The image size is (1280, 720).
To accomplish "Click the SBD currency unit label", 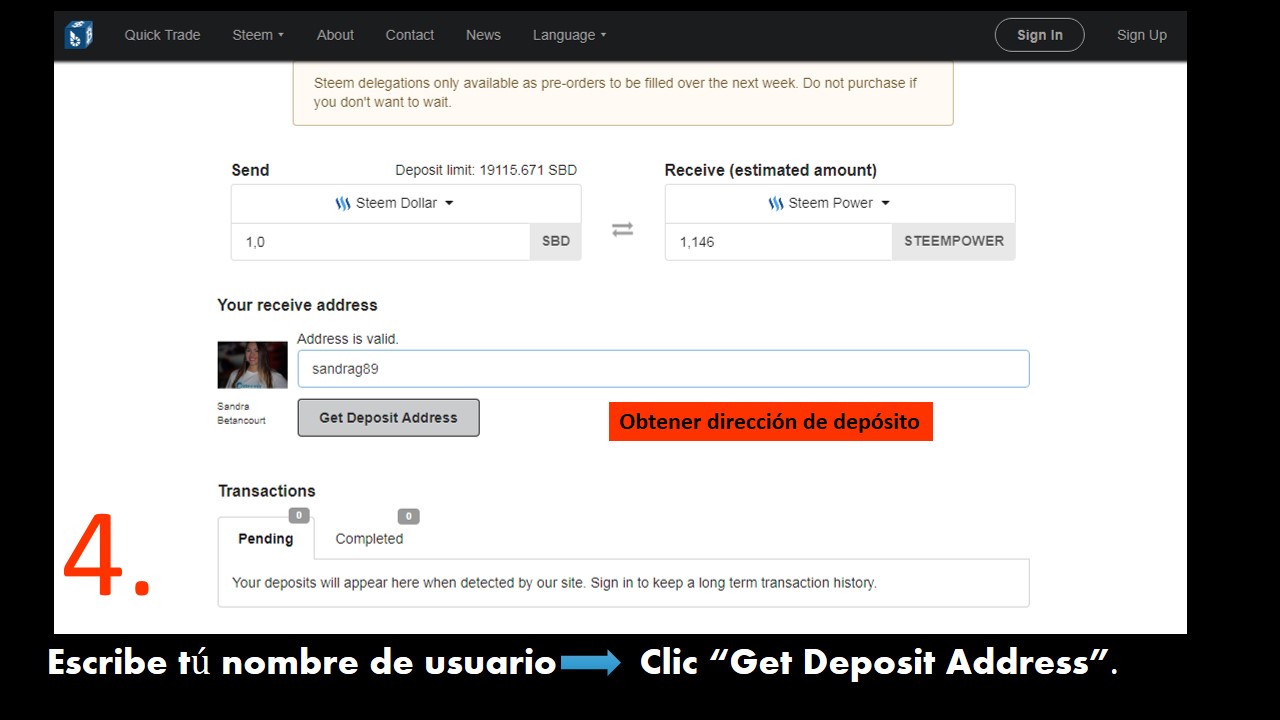I will click(x=556, y=241).
